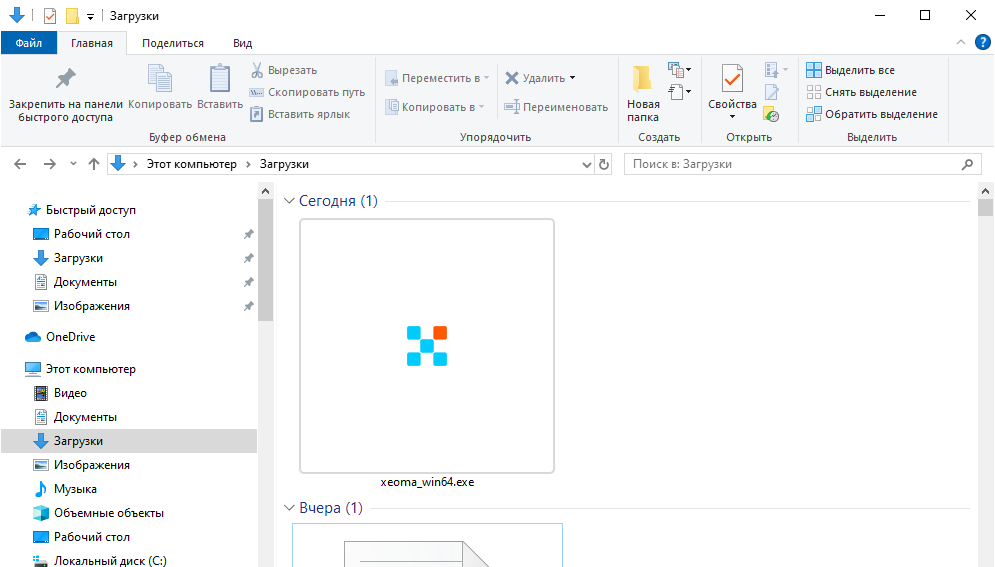Image resolution: width=995 pixels, height=567 pixels.
Task: Click the Help question mark icon
Action: (984, 43)
